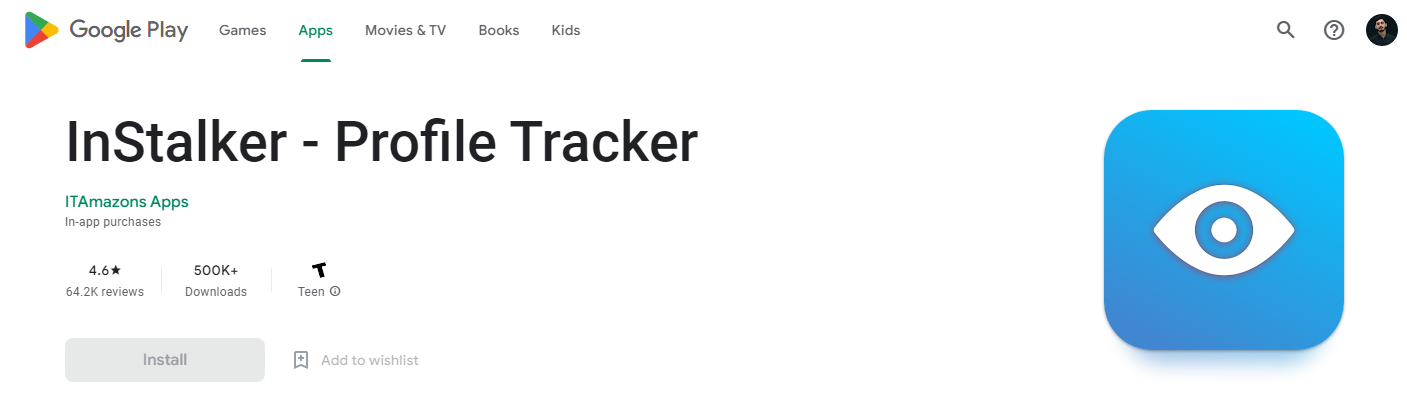Click the 500K+ Downloads stat

pos(216,281)
